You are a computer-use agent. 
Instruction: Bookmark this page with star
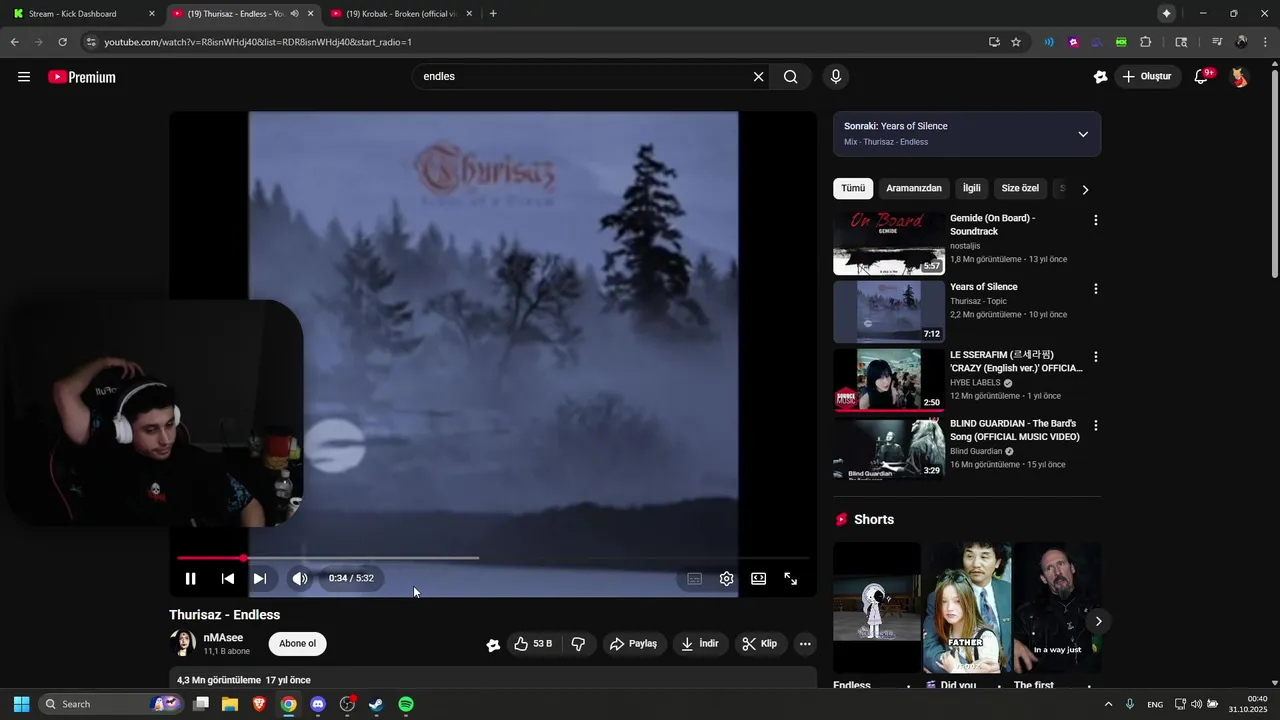pos(1016,42)
